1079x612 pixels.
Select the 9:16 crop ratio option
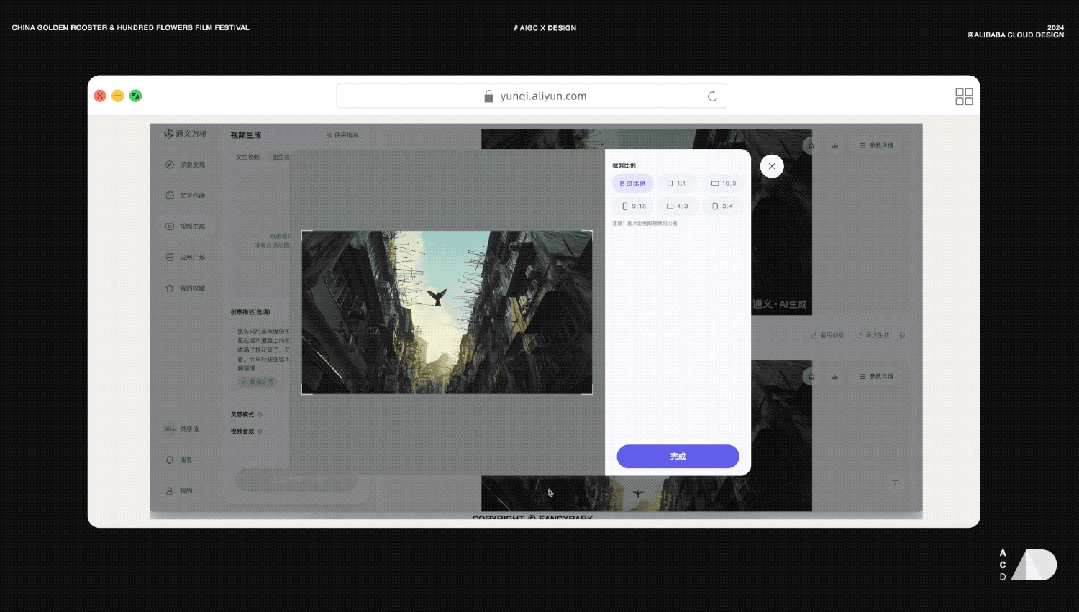tap(633, 206)
